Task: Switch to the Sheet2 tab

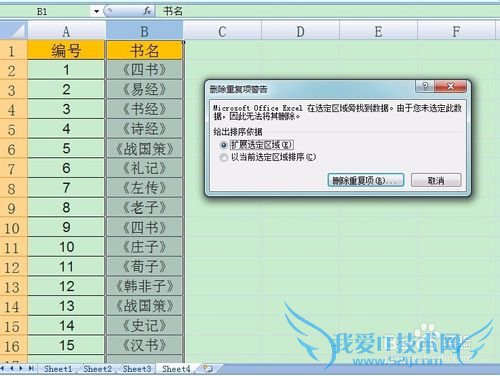Action: pyautogui.click(x=97, y=369)
